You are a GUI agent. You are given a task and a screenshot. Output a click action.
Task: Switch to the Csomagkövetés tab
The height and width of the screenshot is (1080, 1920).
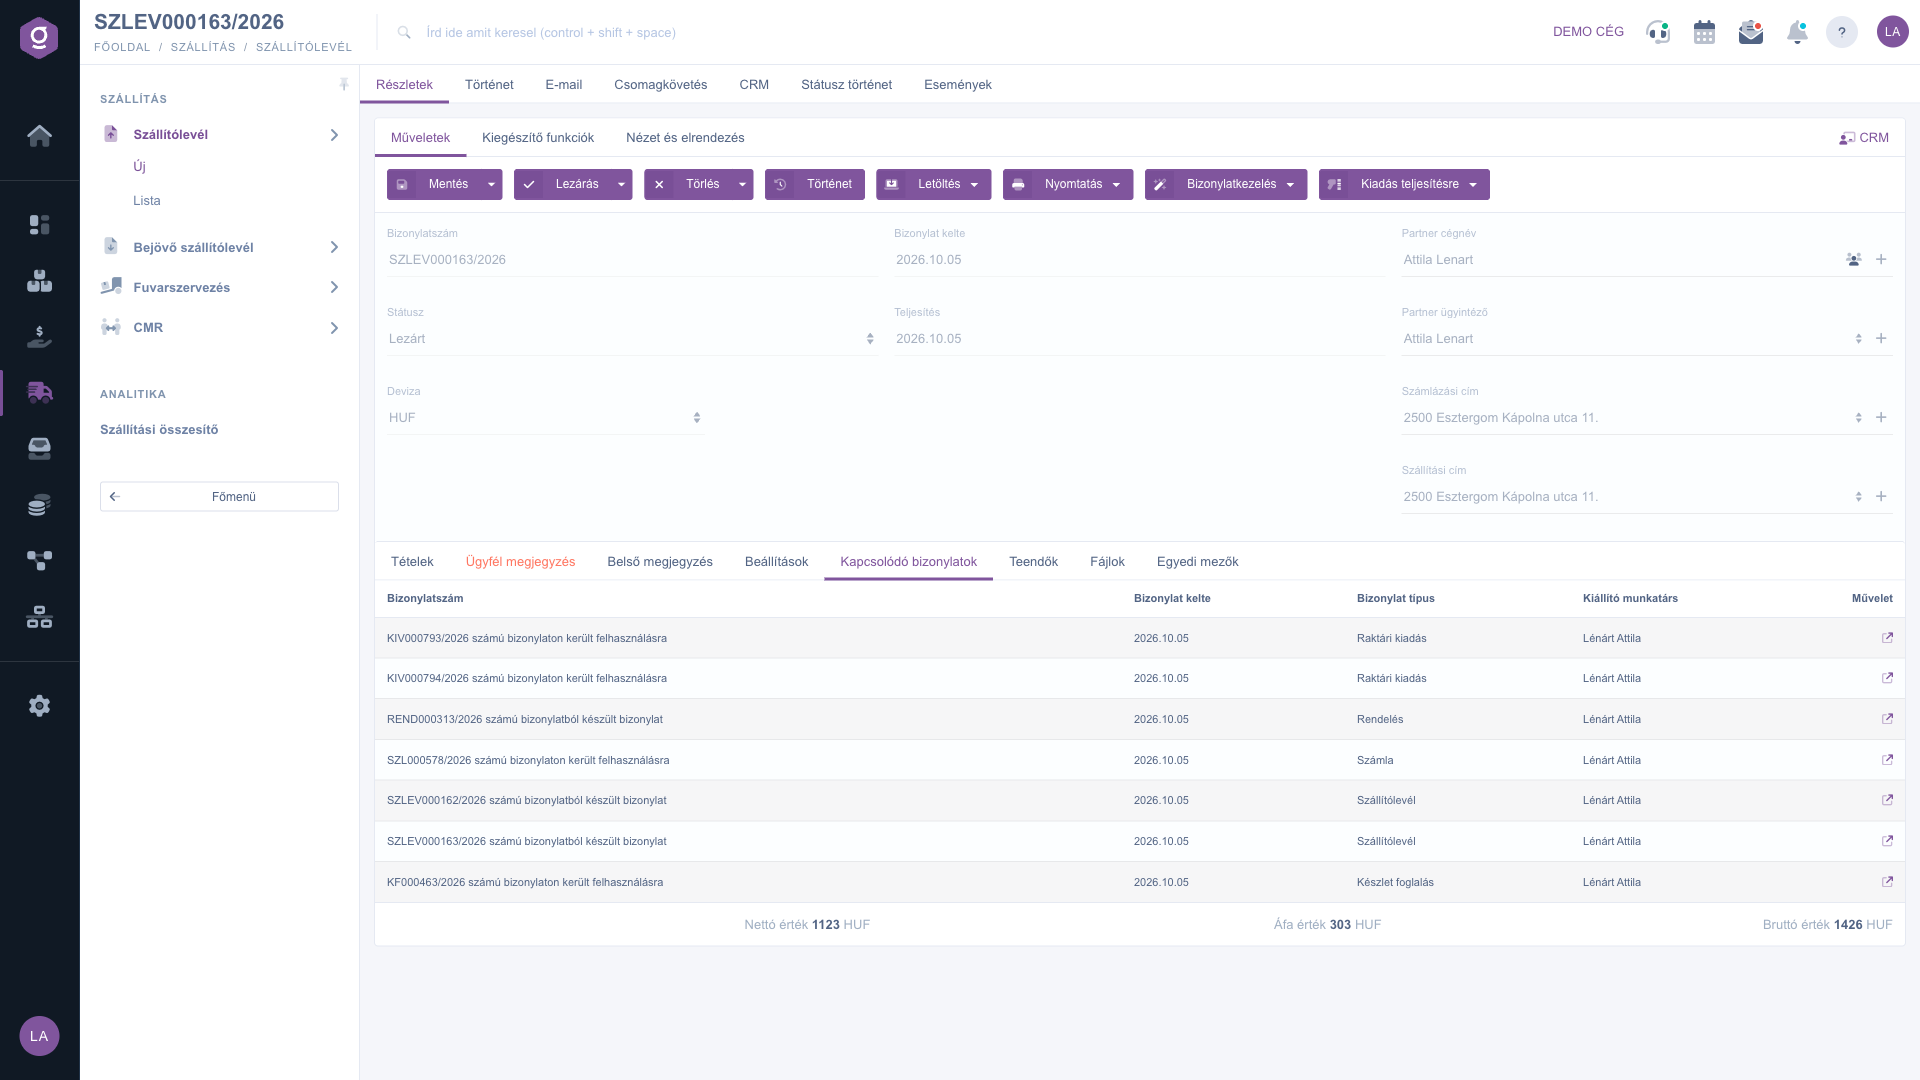660,85
